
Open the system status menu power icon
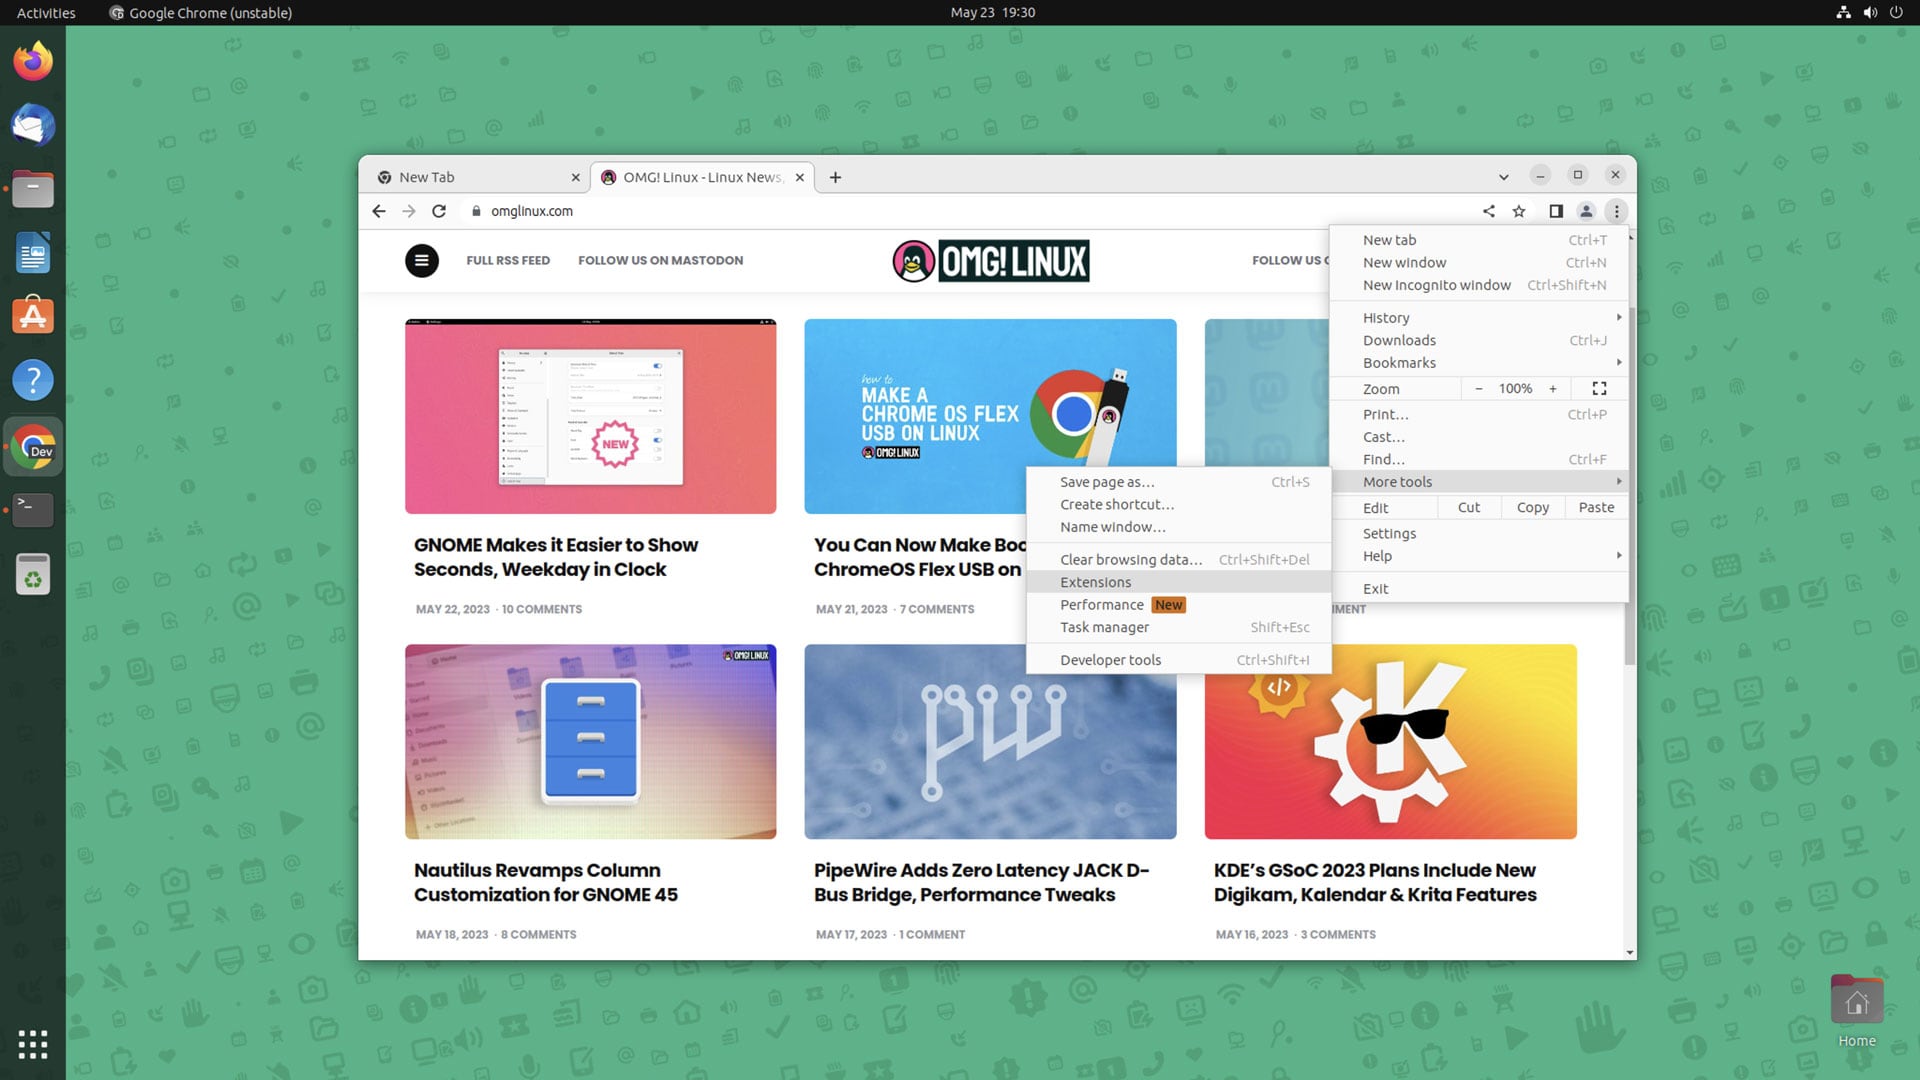click(x=1895, y=13)
